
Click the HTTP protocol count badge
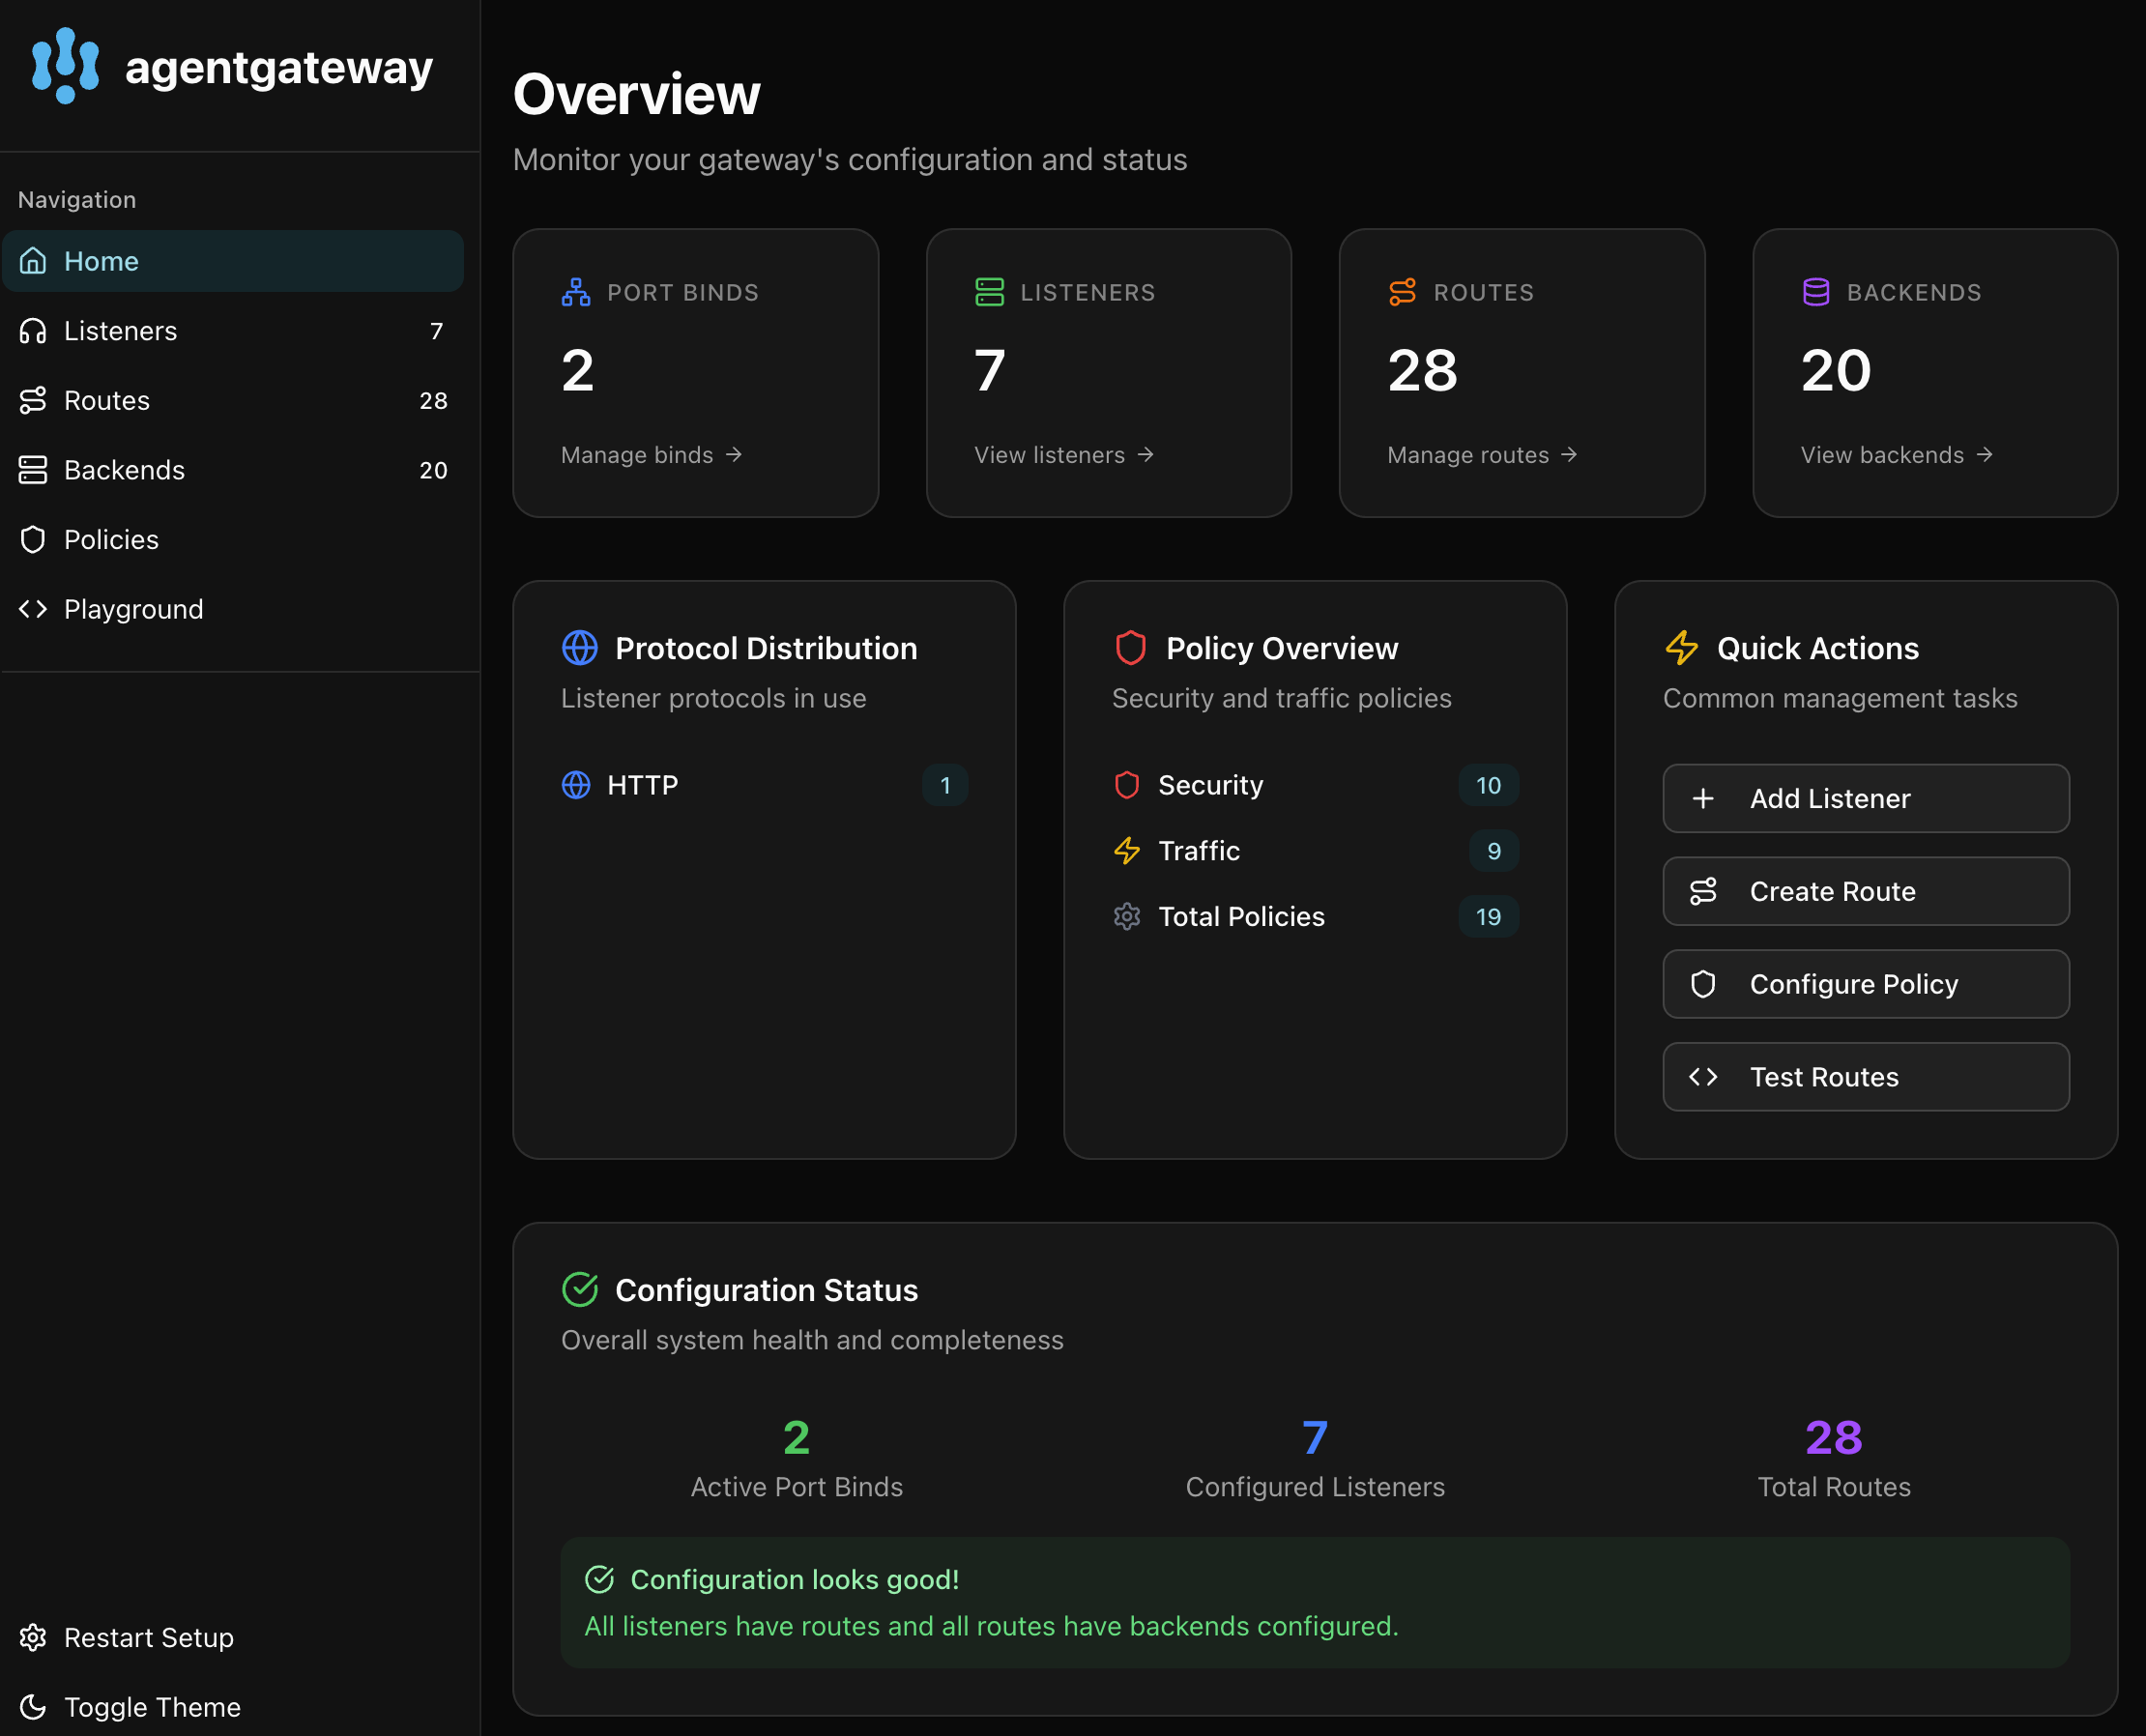click(x=944, y=785)
